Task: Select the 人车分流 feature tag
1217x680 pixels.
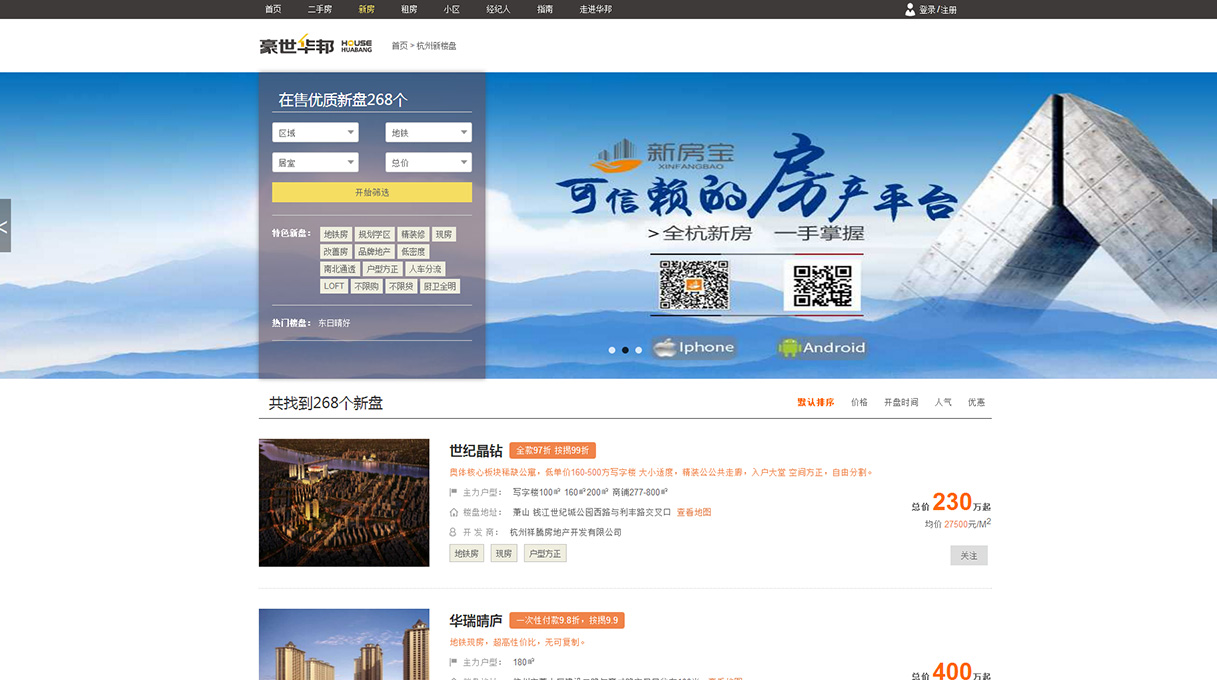Action: (x=425, y=269)
